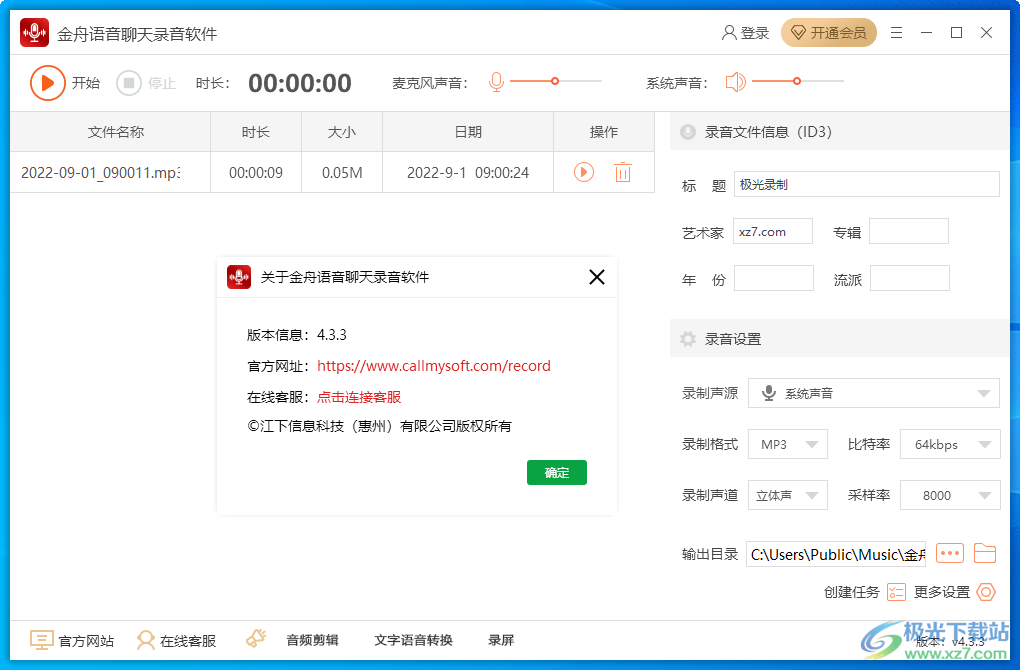Viewport: 1020px width, 670px height.
Task: Click the 创建任务 task list icon
Action: point(896,592)
